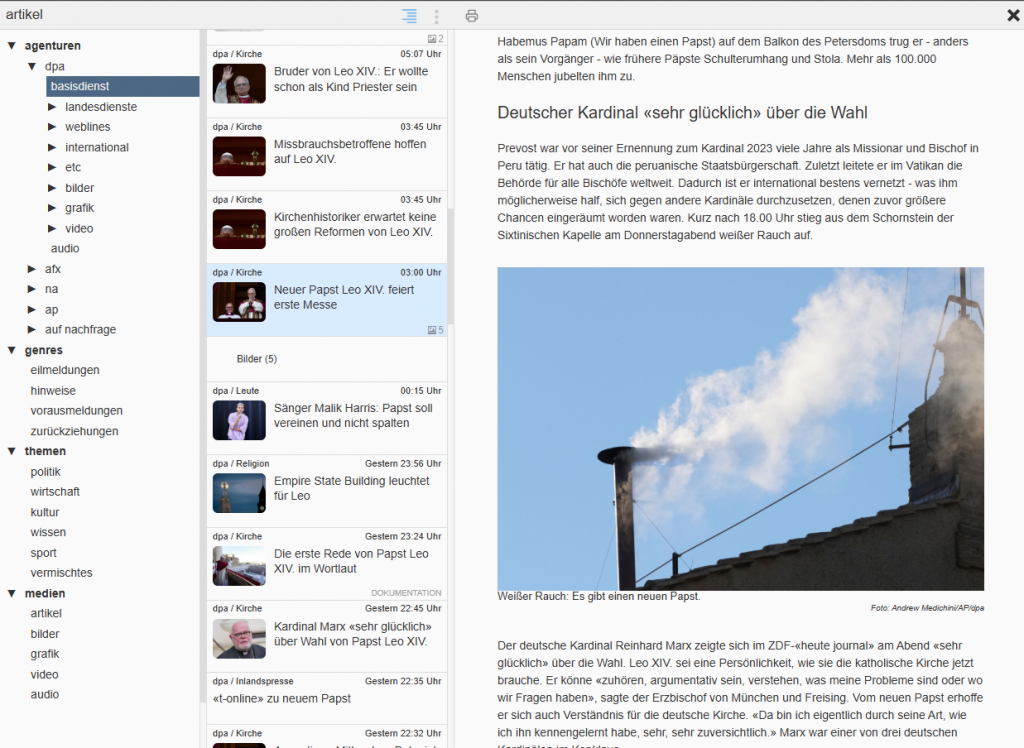Select bilder under medien
The width and height of the screenshot is (1024, 748).
[x=44, y=634]
